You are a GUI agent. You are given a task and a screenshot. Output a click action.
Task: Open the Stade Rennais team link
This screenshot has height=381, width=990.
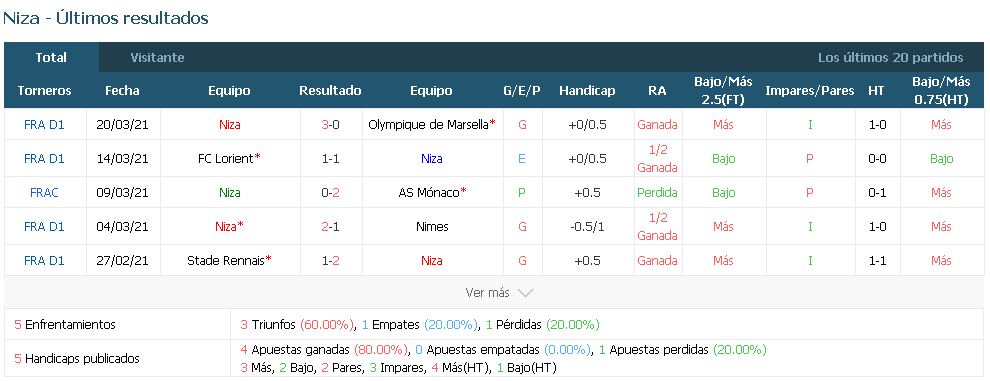225,260
